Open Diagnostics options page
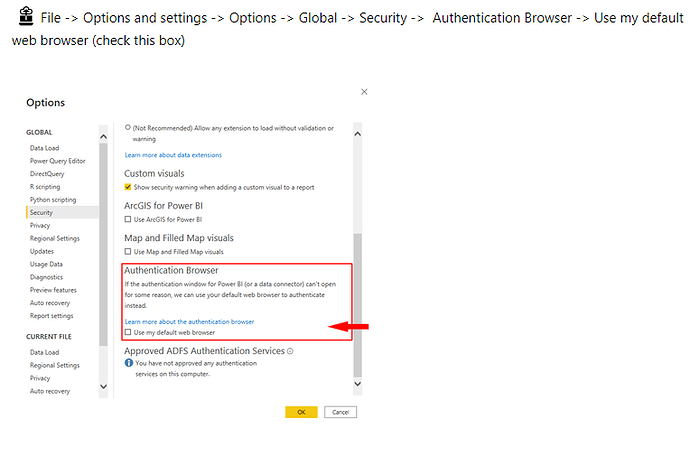690x457 pixels. [x=46, y=277]
